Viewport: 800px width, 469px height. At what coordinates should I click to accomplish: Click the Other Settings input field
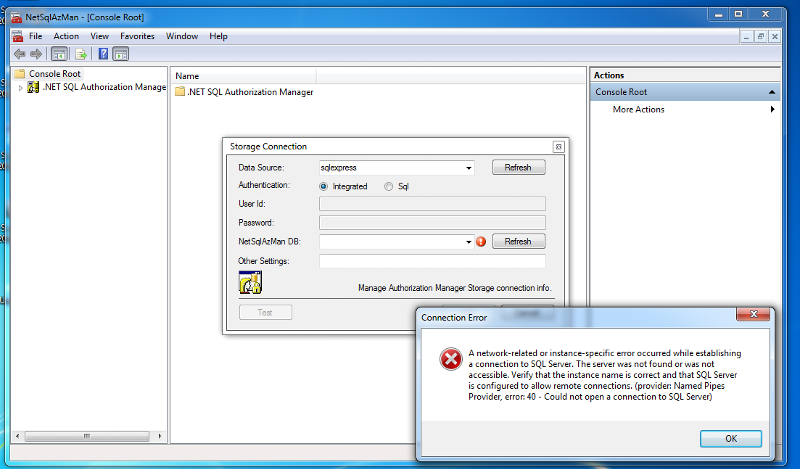[432, 261]
